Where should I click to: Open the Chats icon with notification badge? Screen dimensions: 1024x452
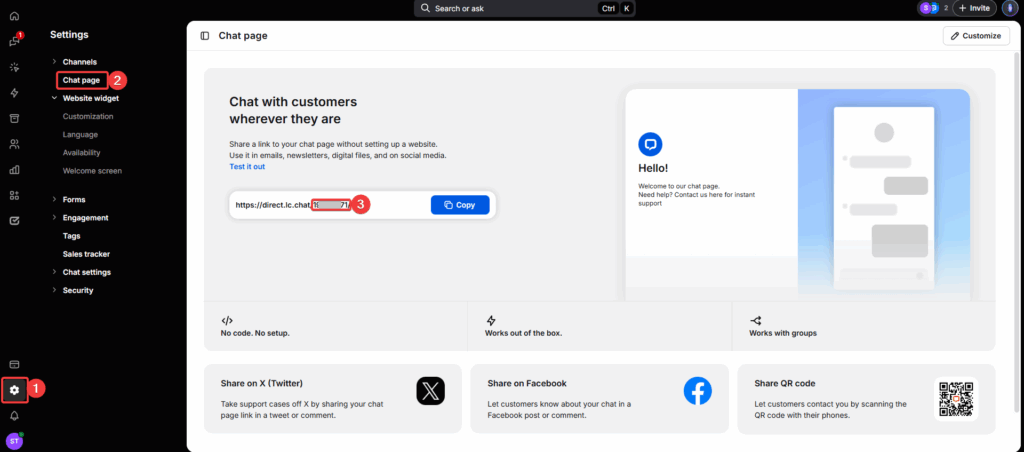click(x=14, y=41)
